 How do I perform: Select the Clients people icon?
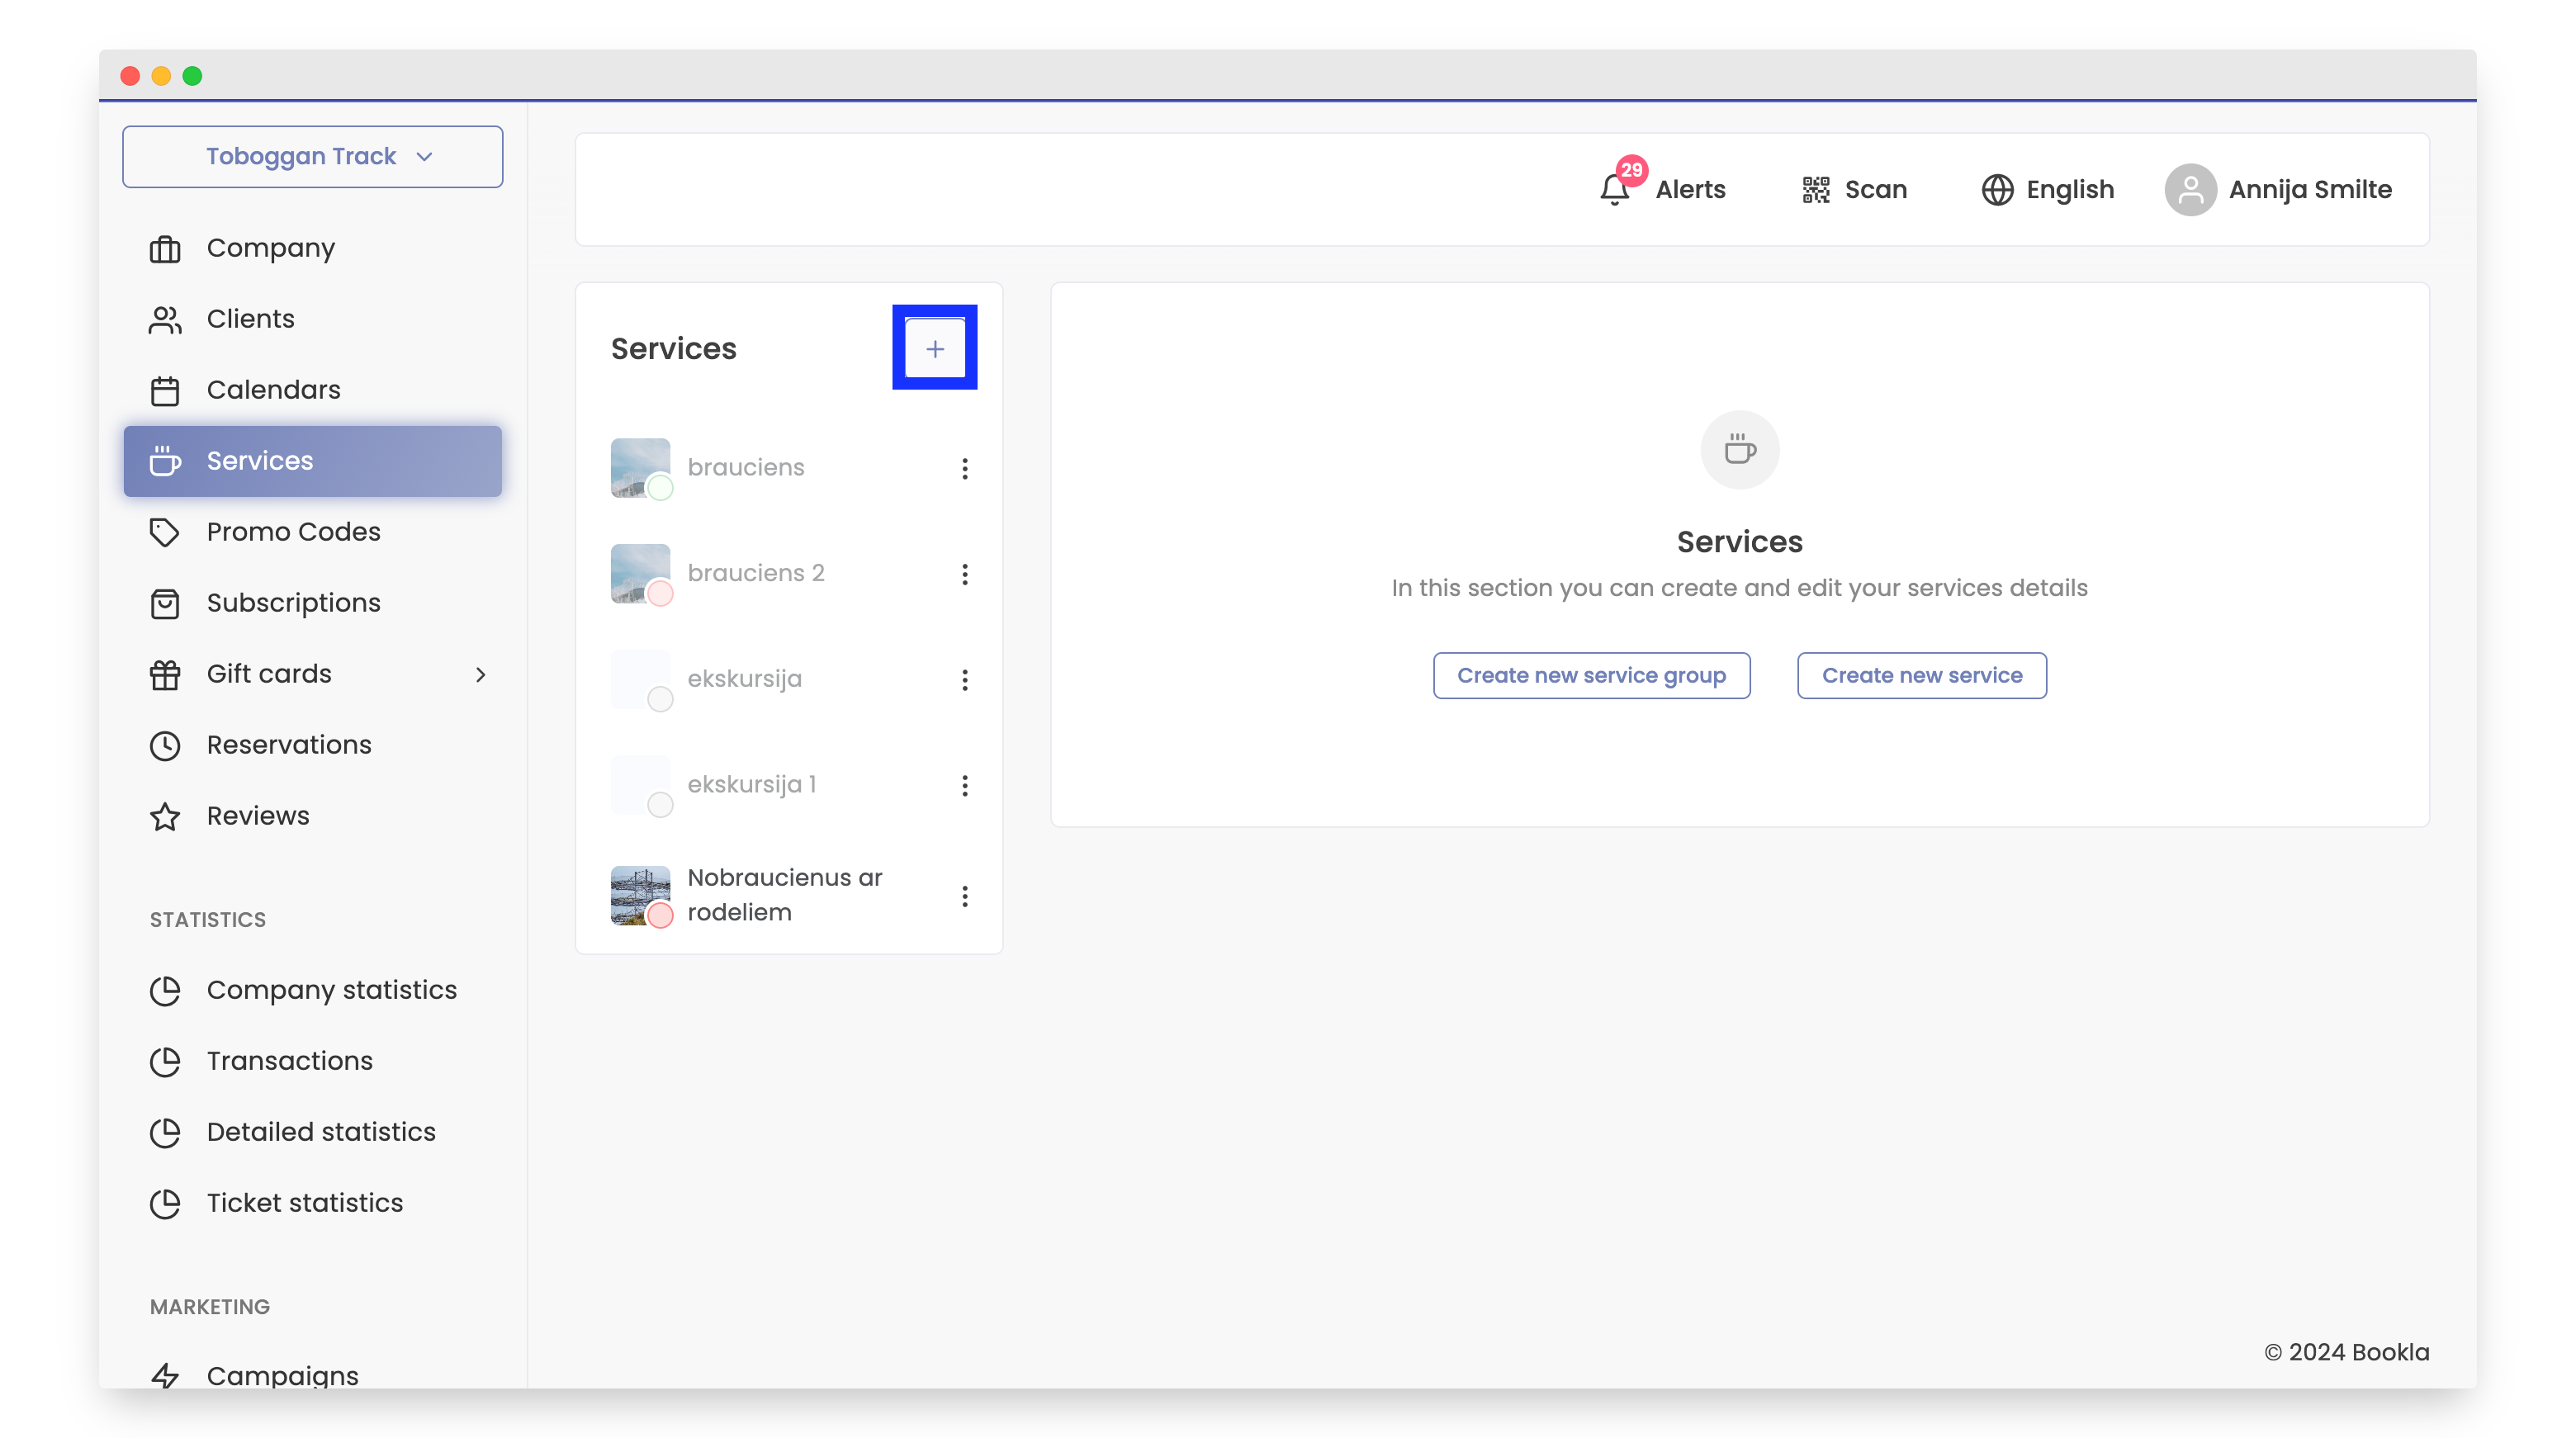[x=165, y=319]
